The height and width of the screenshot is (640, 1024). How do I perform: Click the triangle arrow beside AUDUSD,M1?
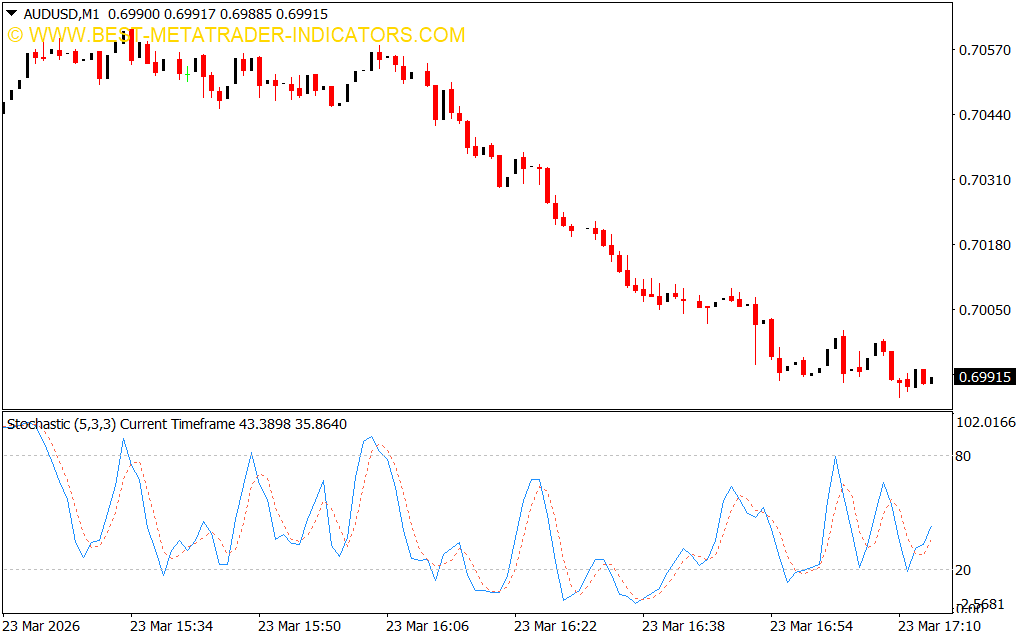tap(11, 15)
